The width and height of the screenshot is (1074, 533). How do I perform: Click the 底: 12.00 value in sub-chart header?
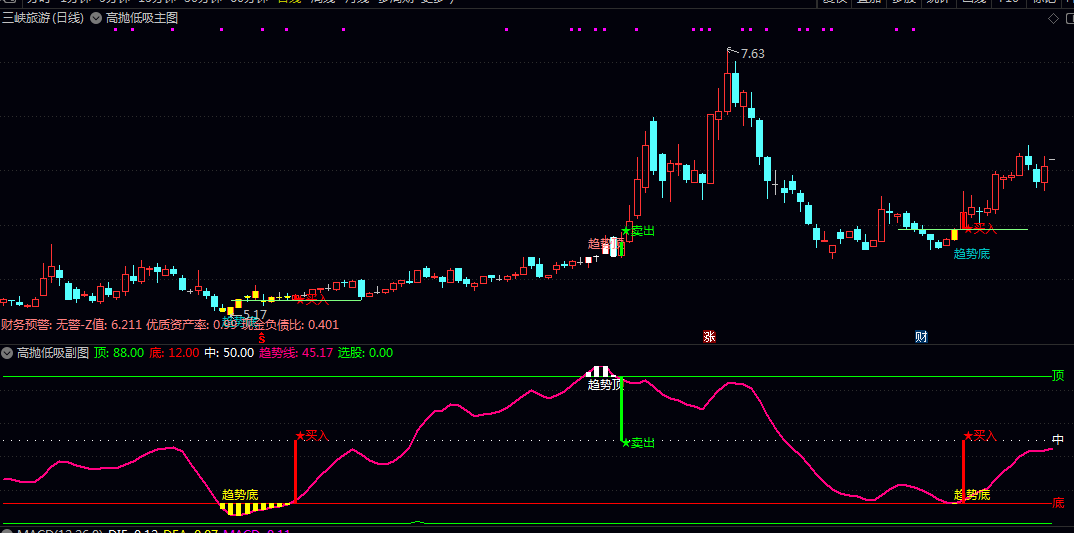(x=175, y=354)
